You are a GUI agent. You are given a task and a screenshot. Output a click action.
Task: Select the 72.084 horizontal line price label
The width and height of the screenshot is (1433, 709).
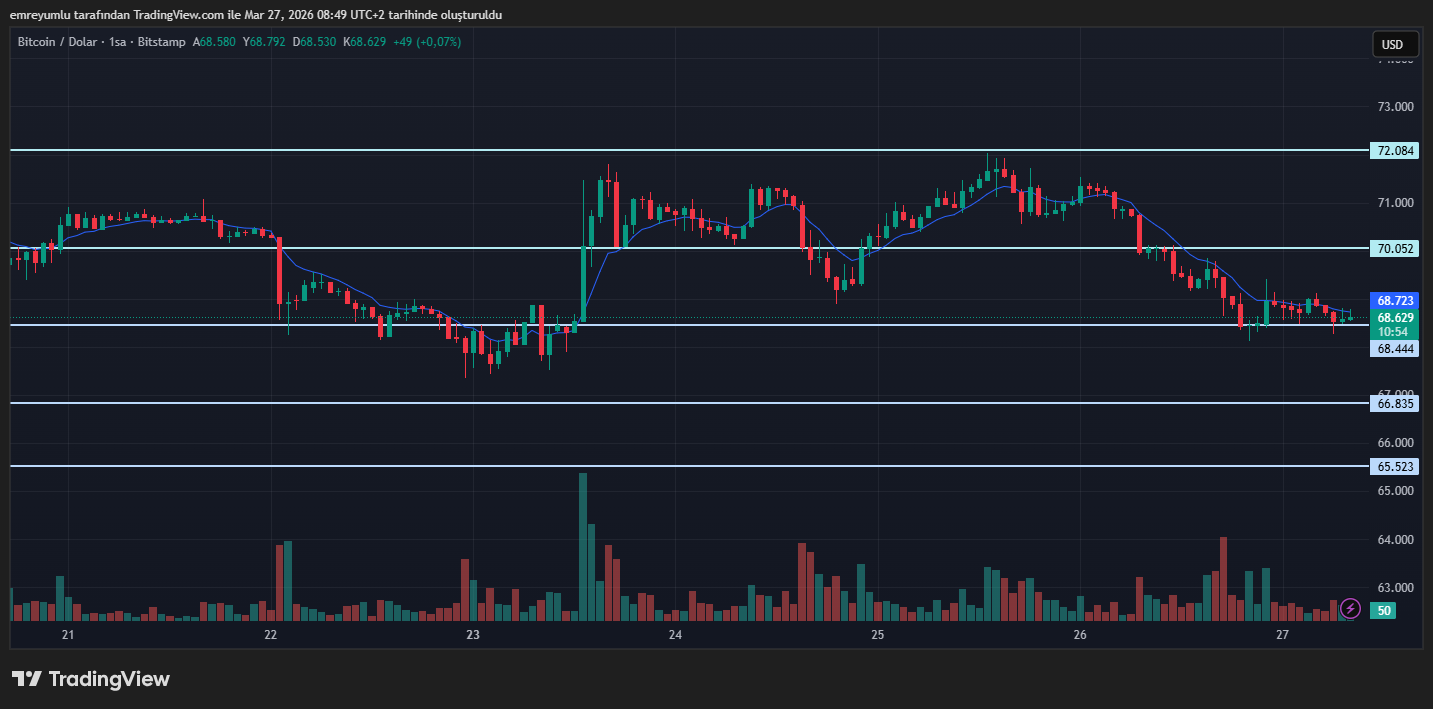tap(1395, 151)
